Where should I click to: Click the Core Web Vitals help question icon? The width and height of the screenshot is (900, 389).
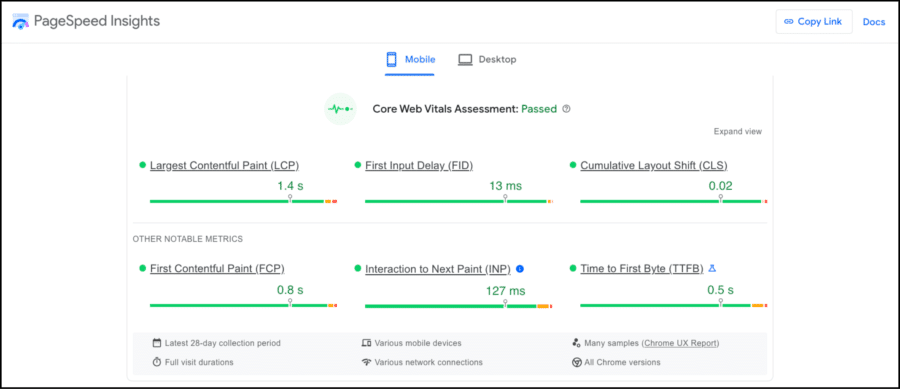point(567,108)
